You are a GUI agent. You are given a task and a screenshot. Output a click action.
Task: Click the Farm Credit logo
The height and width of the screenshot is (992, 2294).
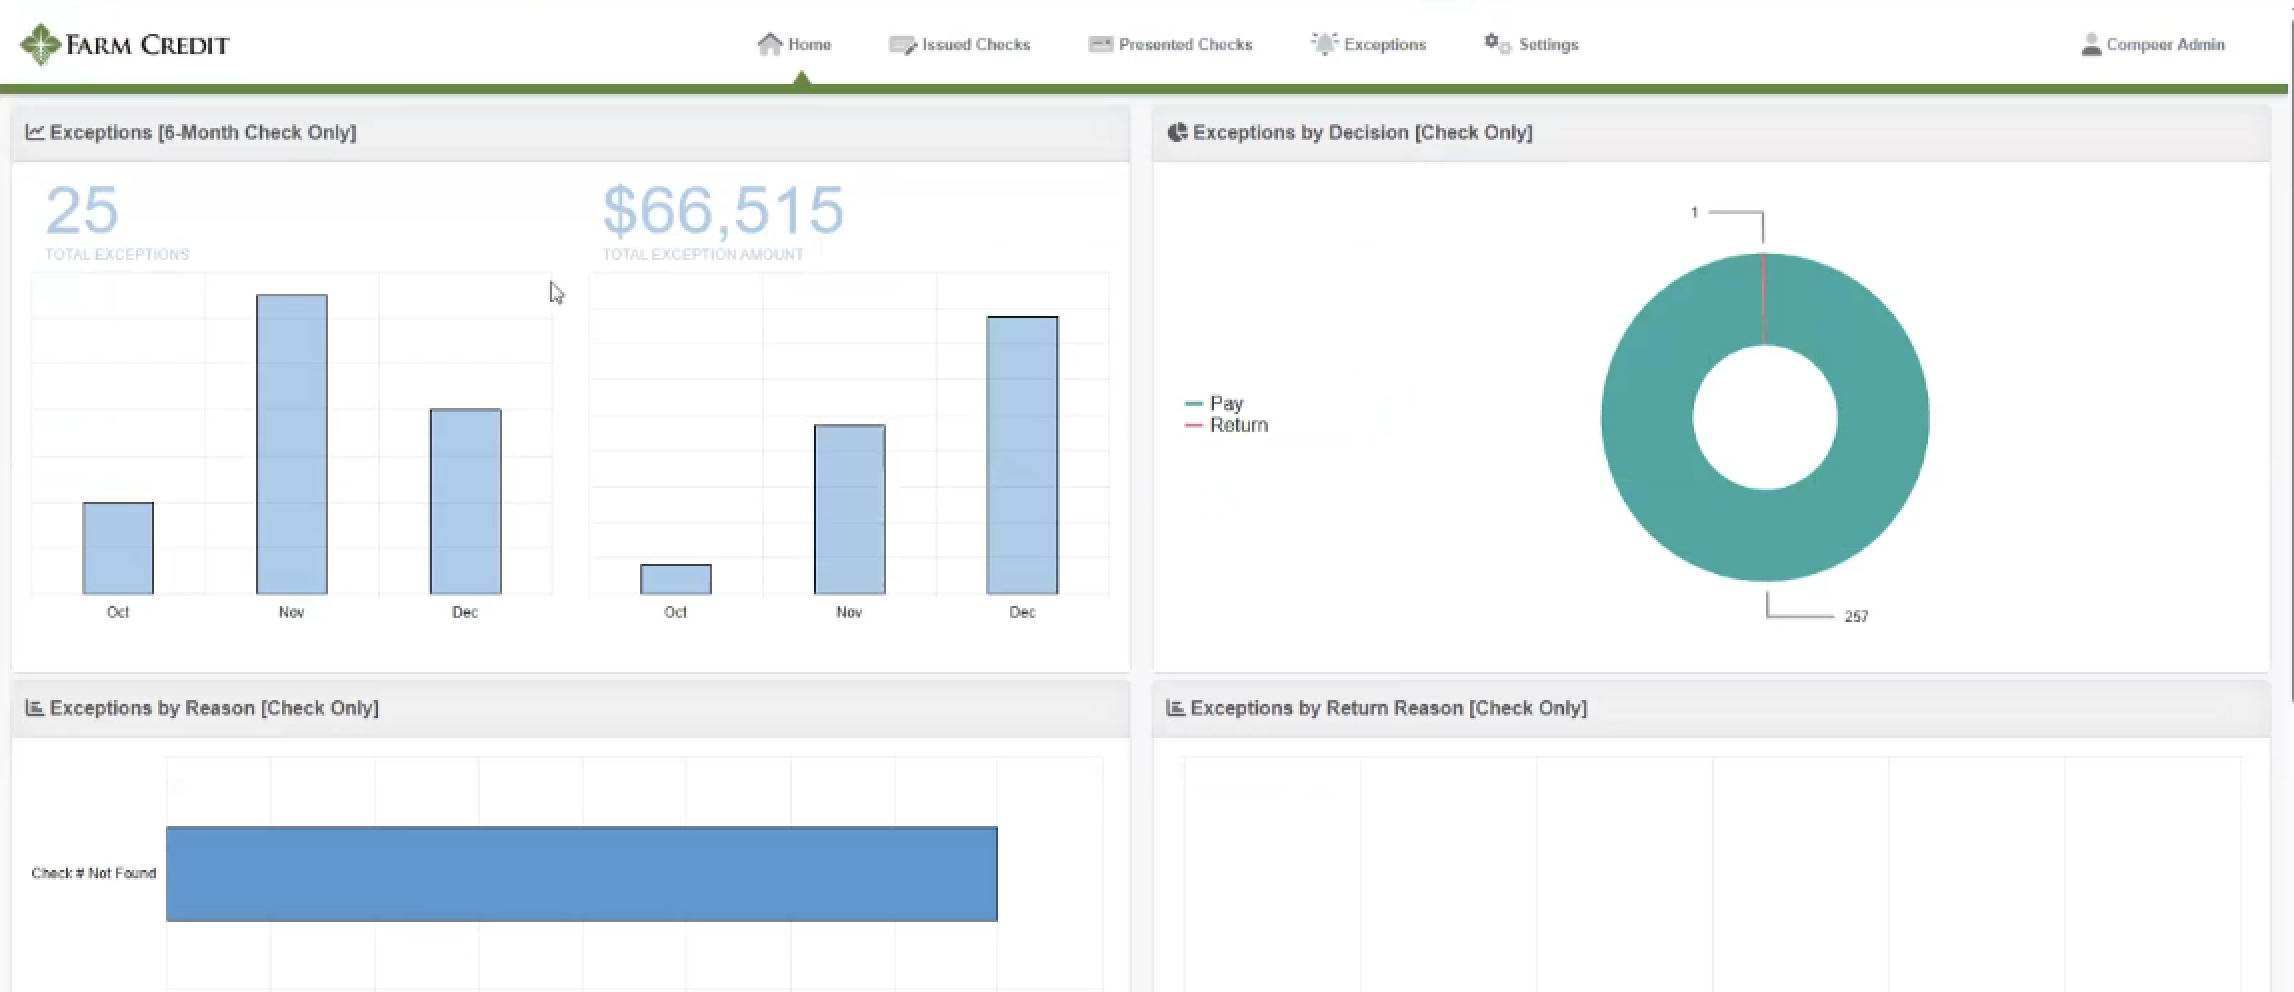(x=125, y=45)
